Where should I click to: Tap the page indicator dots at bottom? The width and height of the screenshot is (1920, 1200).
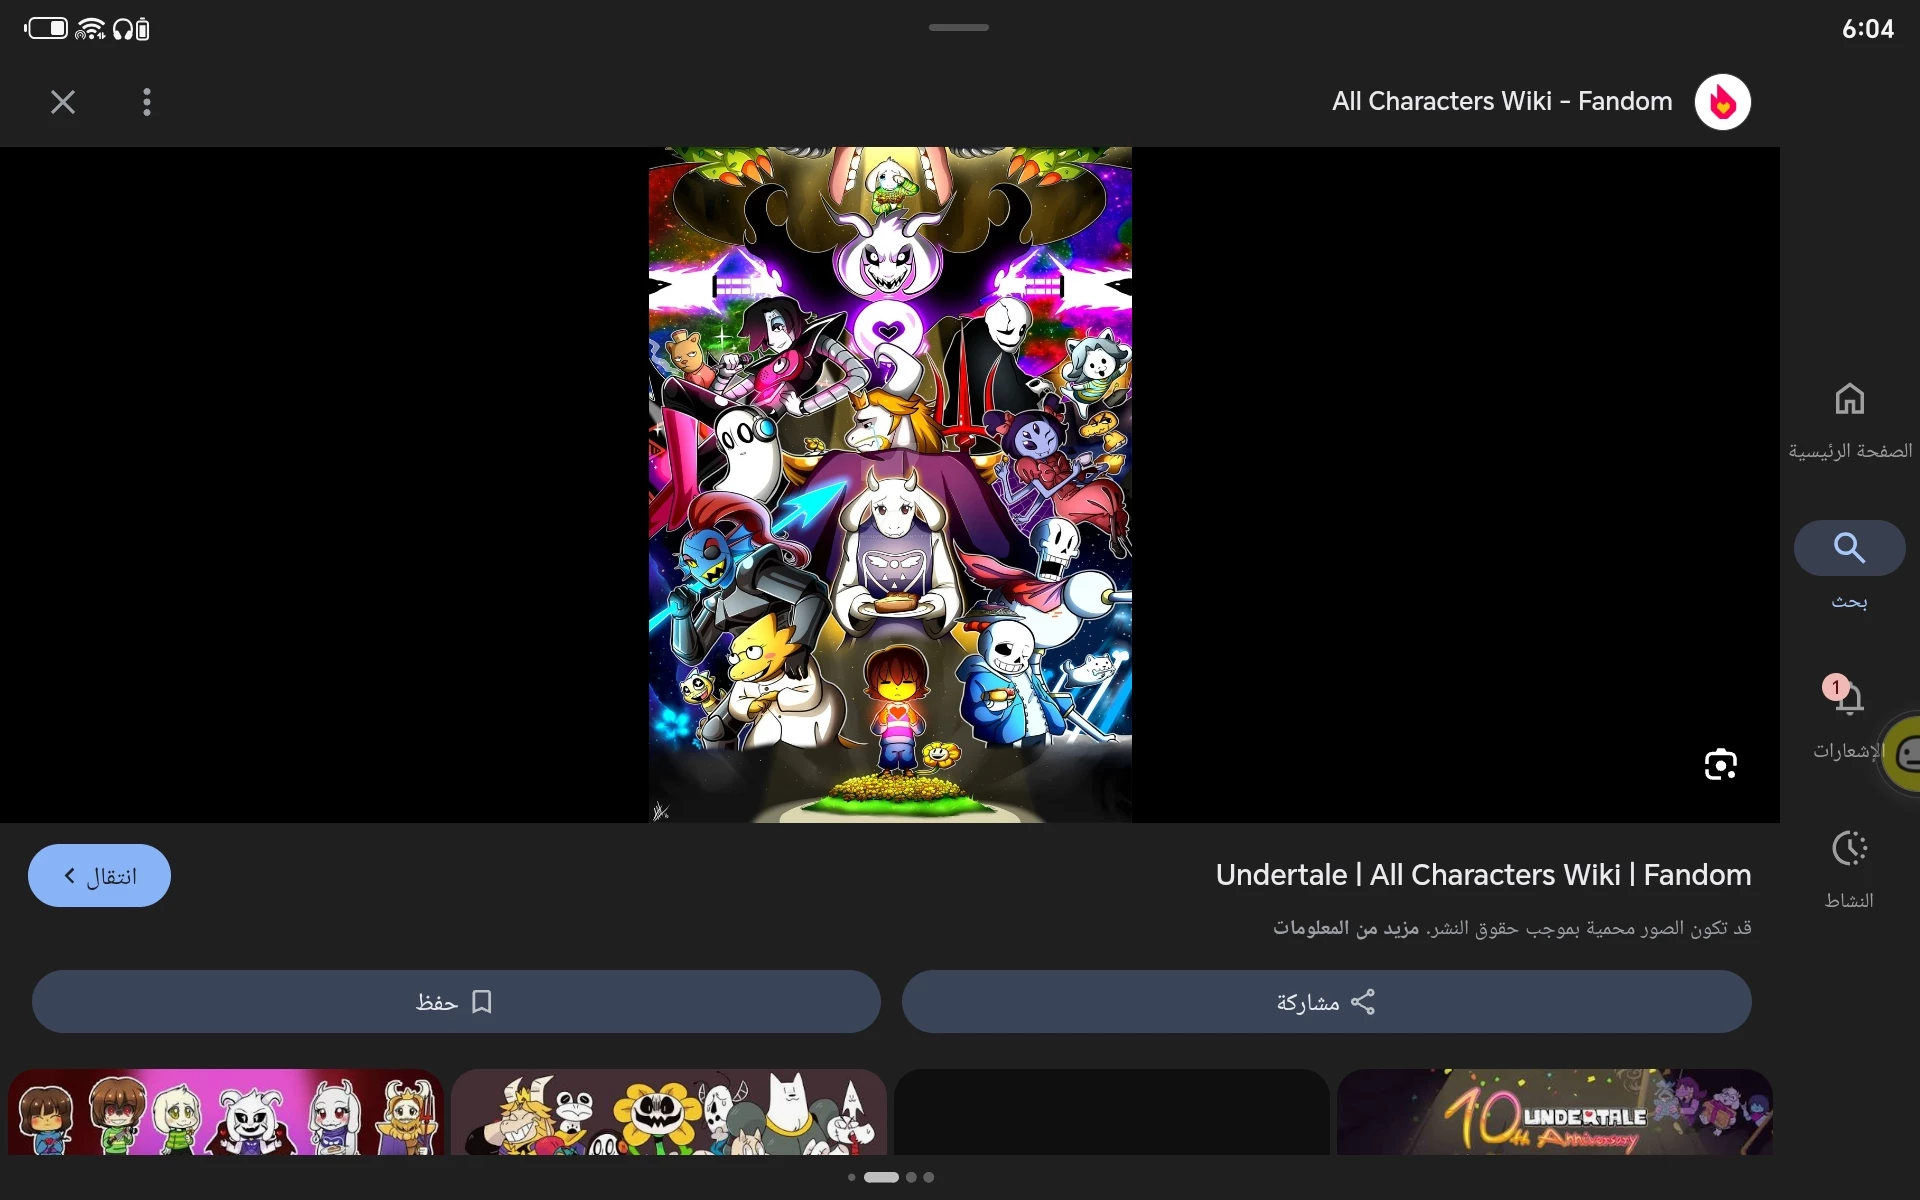tap(890, 1177)
